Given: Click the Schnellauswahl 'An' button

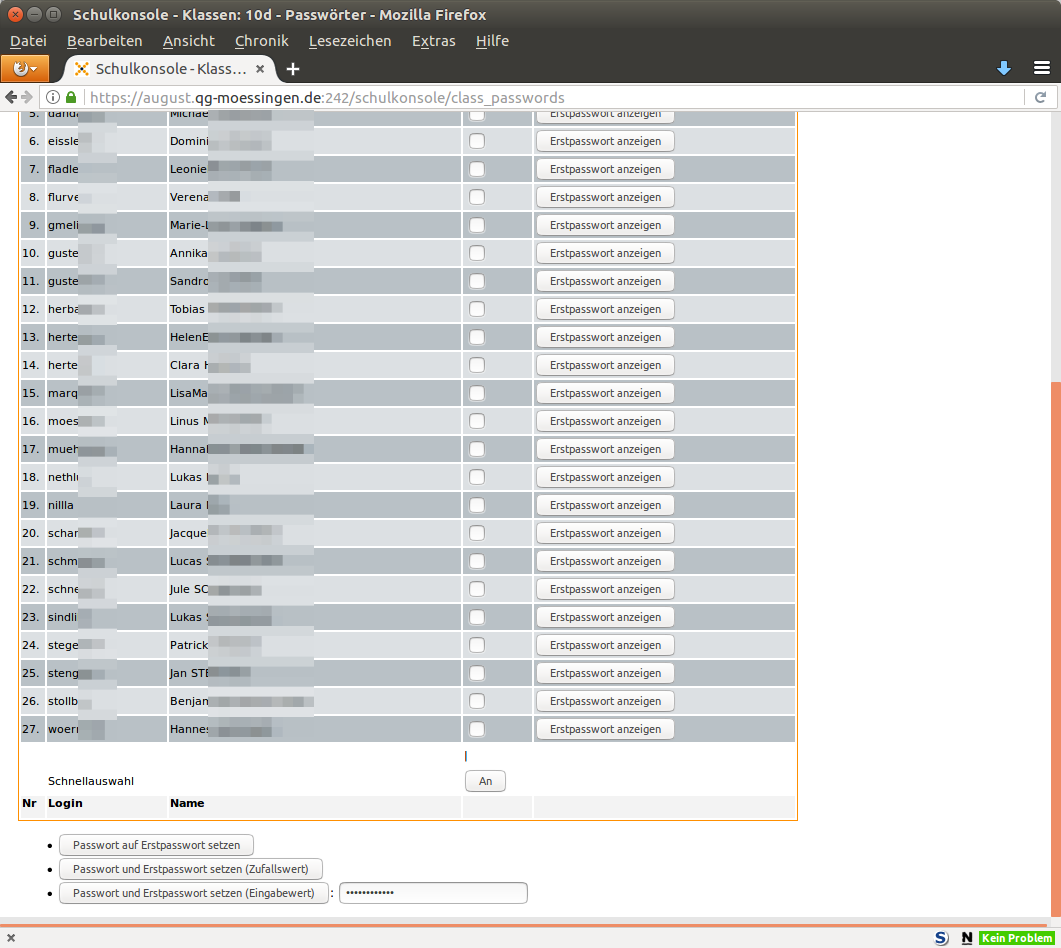Looking at the screenshot, I should [485, 781].
